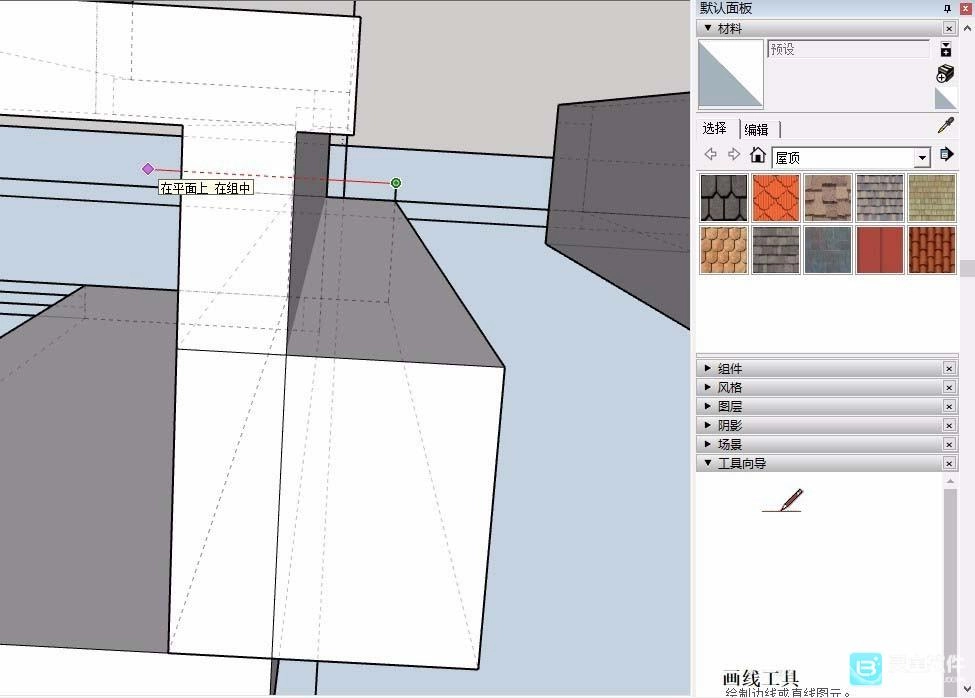Switch to the 编辑 tab

coord(757,129)
